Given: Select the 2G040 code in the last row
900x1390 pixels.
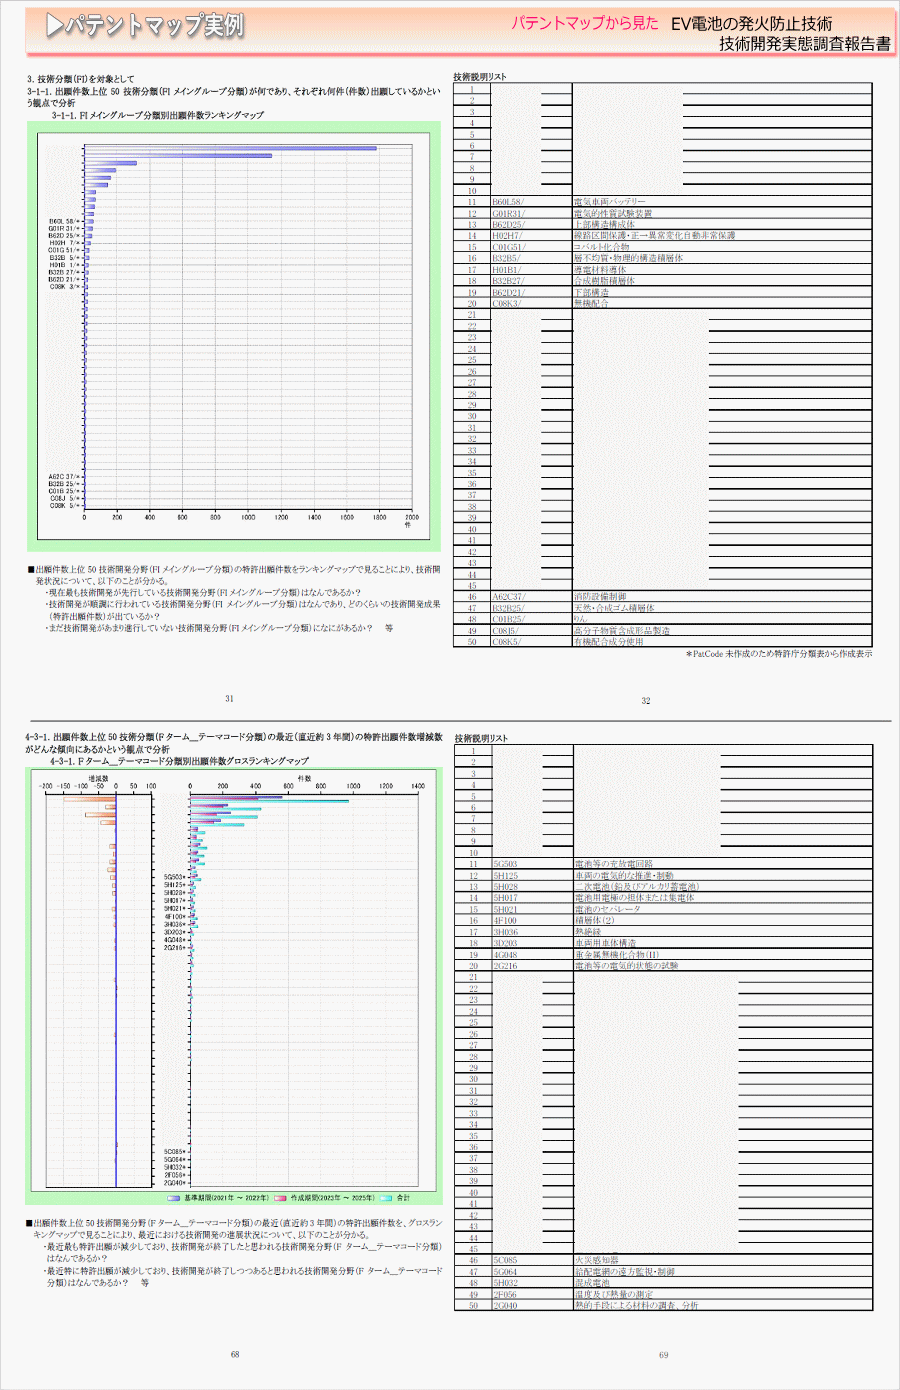Looking at the screenshot, I should click(x=505, y=1306).
